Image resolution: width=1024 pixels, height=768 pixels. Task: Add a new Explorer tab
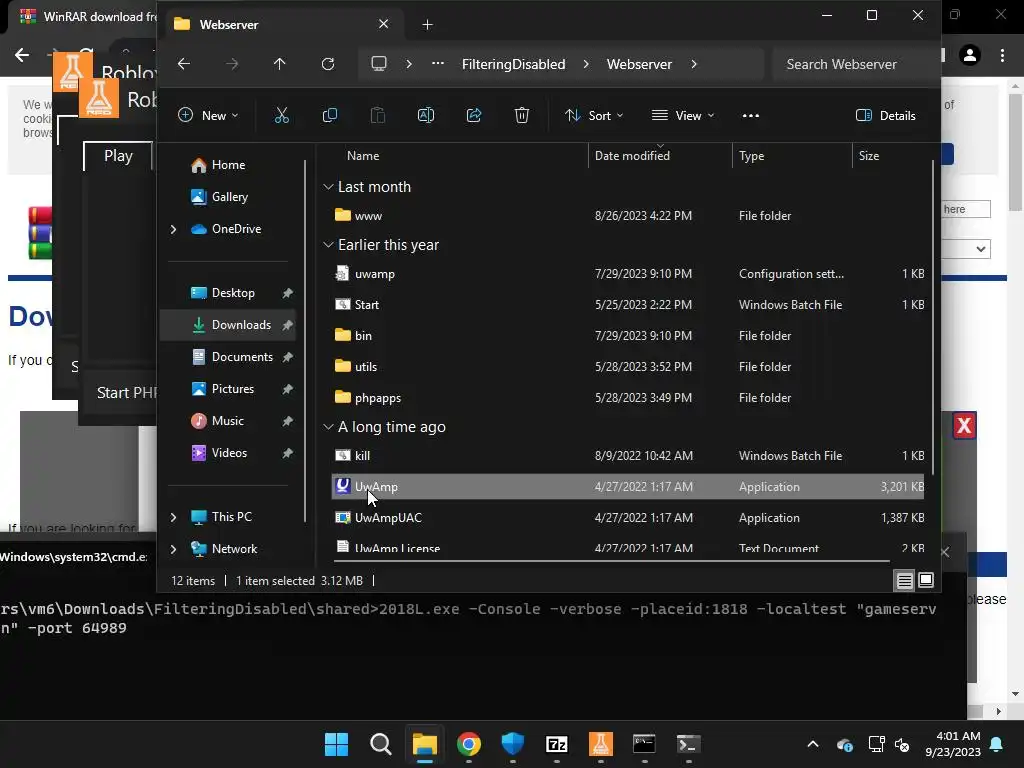427,24
